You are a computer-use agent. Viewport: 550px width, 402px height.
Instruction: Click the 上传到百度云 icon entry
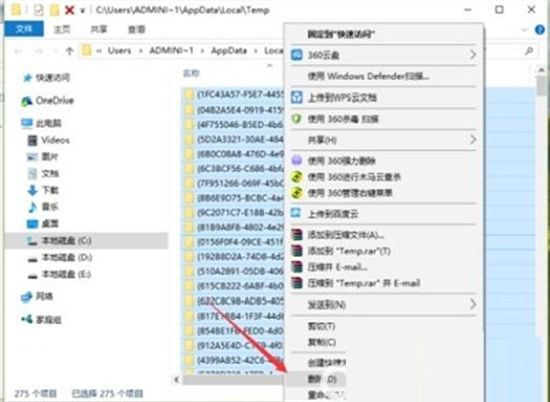click(x=297, y=213)
